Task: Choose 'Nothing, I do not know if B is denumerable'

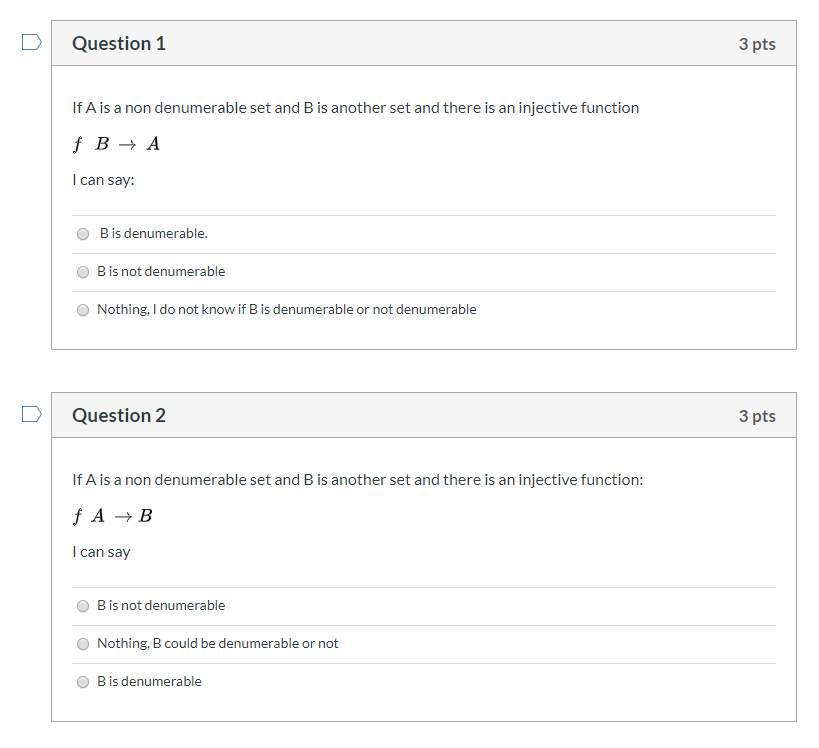Action: pos(83,309)
